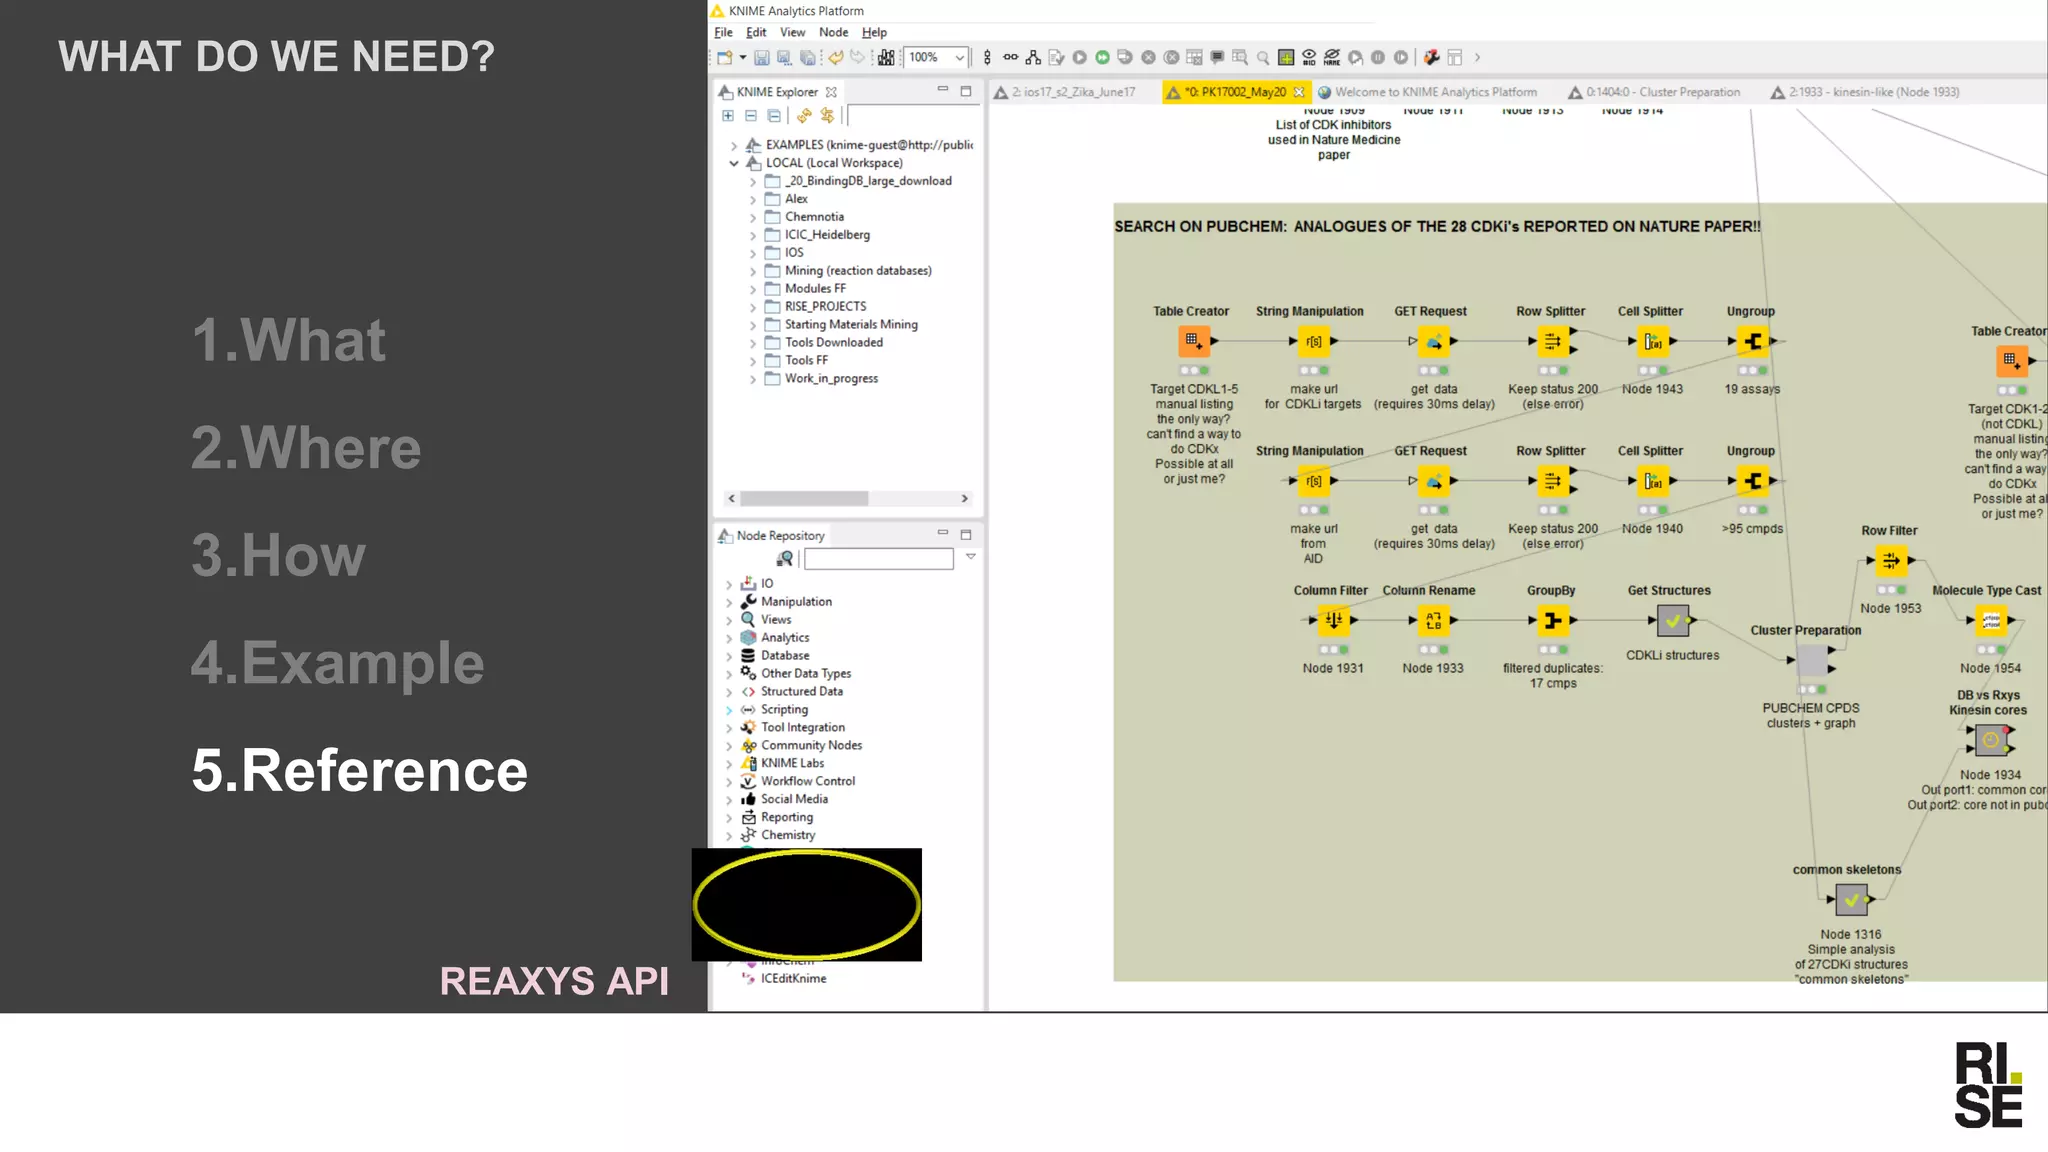Click the Node Repository search magnifier icon
The width and height of the screenshot is (2048, 1152).
click(785, 559)
